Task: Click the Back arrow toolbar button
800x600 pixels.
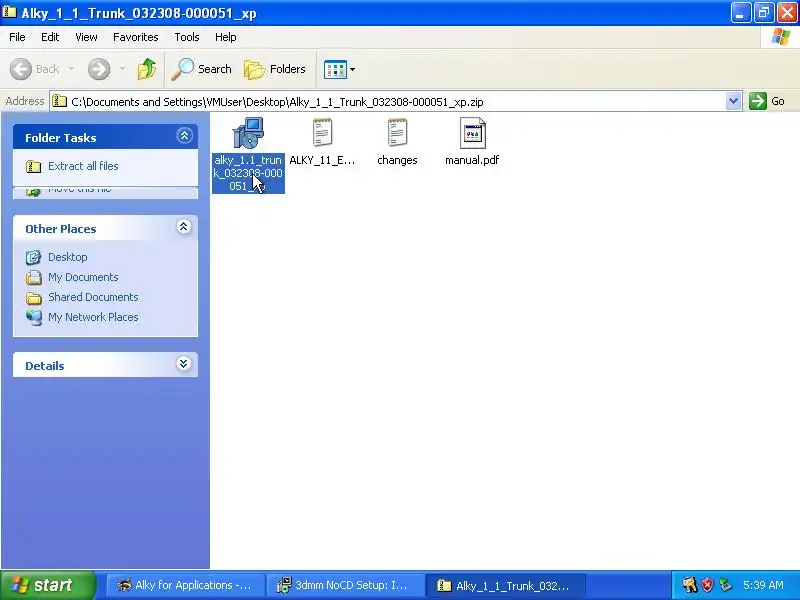Action: [x=21, y=69]
